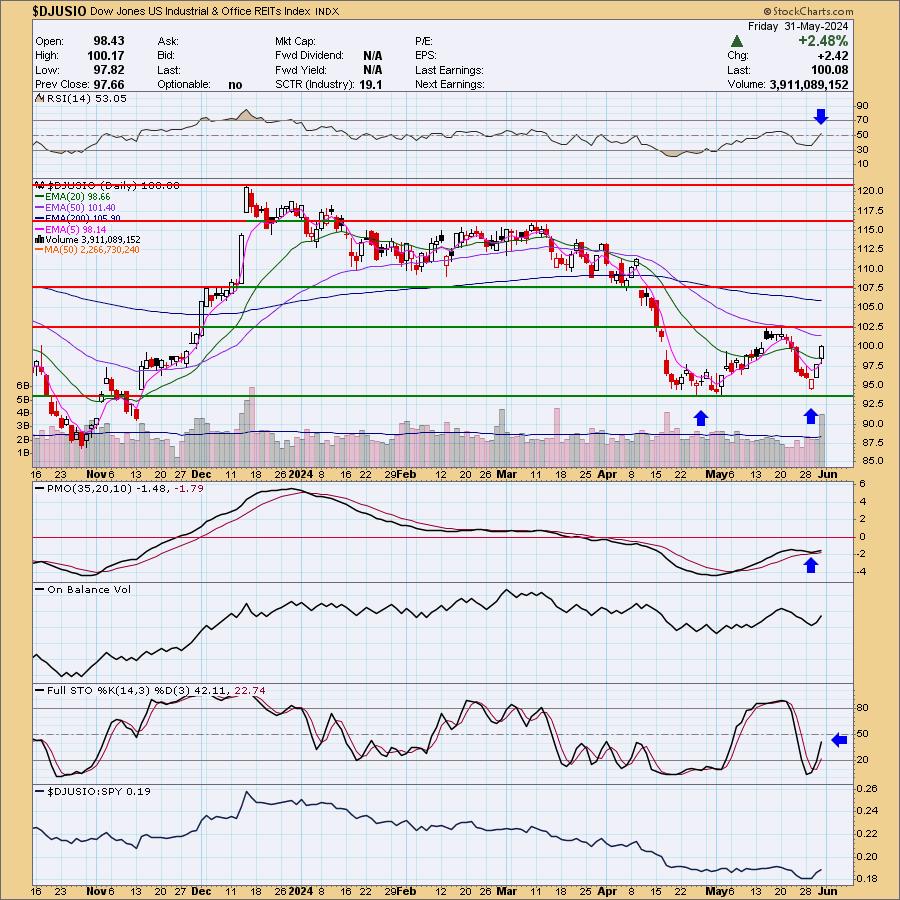Click the tallest candlestick peak near 120
Screen dimensions: 900x900
point(247,199)
